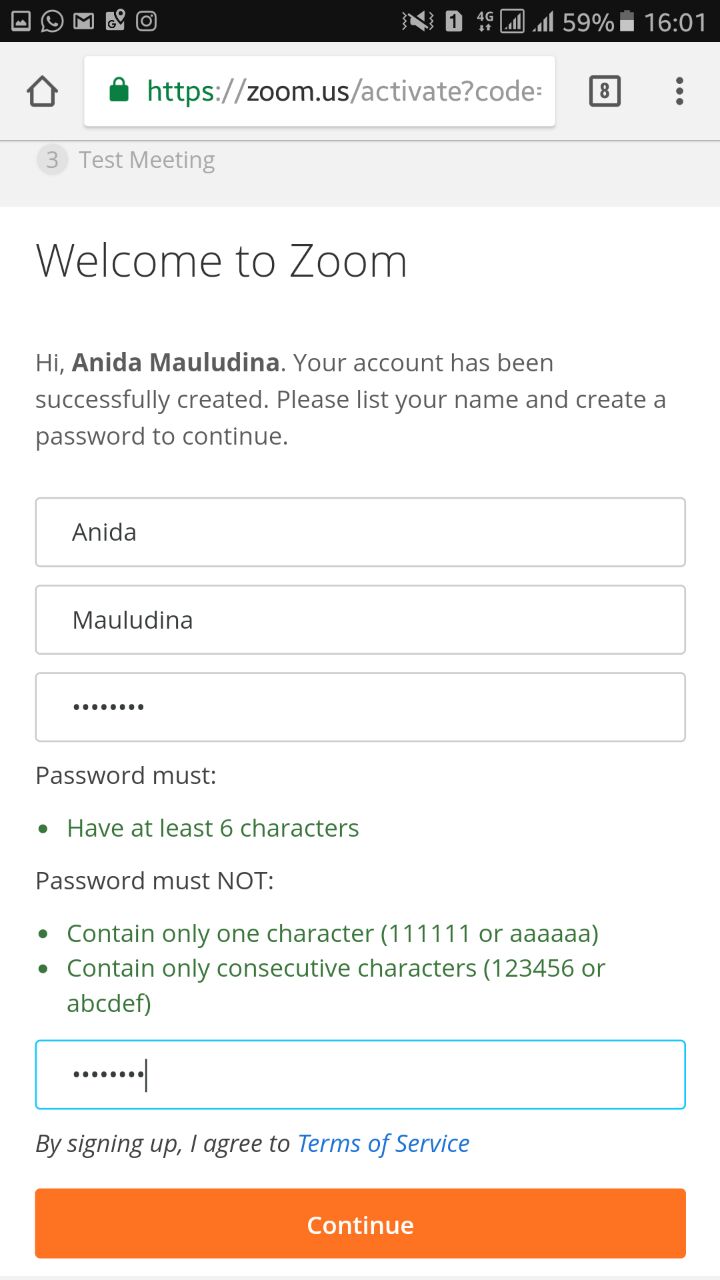Tap the gallery image notification icon

pyautogui.click(x=21, y=21)
